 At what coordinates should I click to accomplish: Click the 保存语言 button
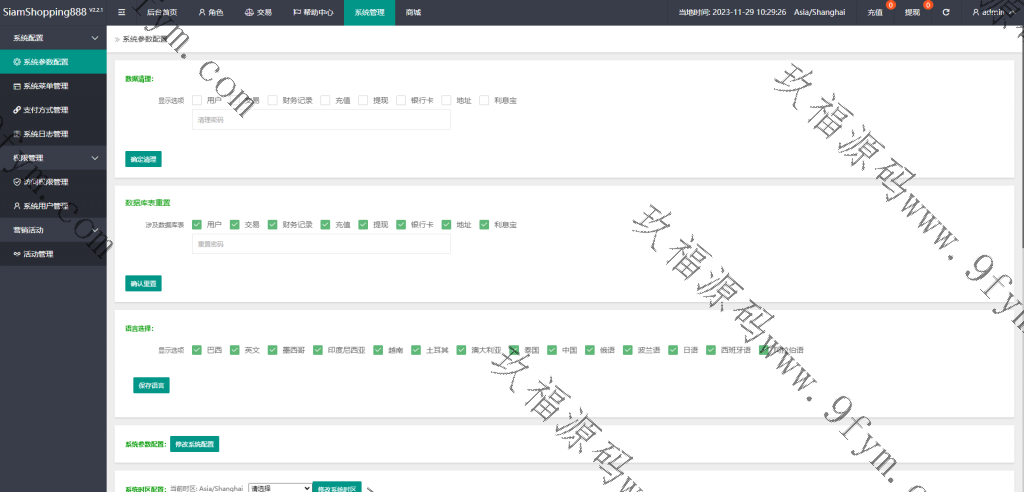pyautogui.click(x=151, y=385)
